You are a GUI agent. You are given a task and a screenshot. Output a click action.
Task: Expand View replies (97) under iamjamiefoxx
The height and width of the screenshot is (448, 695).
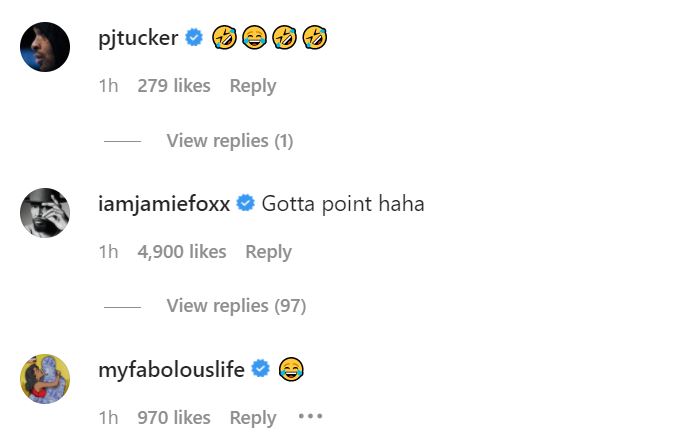click(236, 306)
